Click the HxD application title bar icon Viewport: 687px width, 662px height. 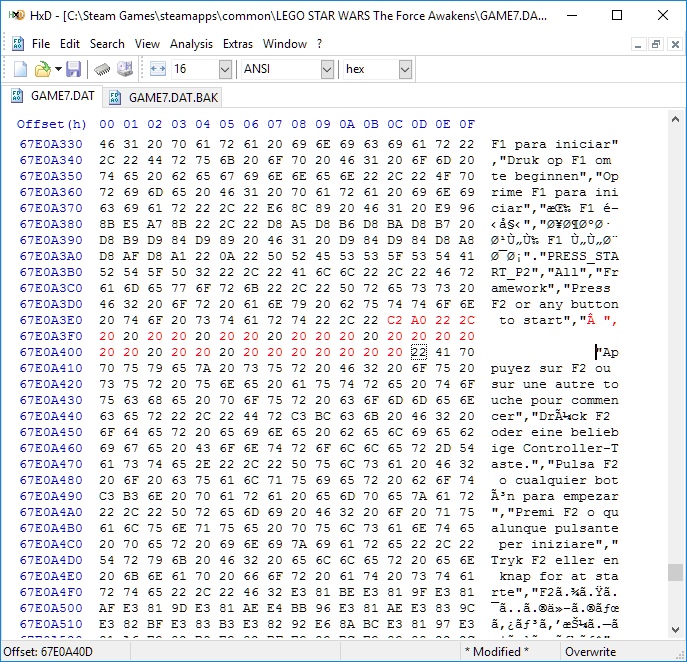coord(17,15)
